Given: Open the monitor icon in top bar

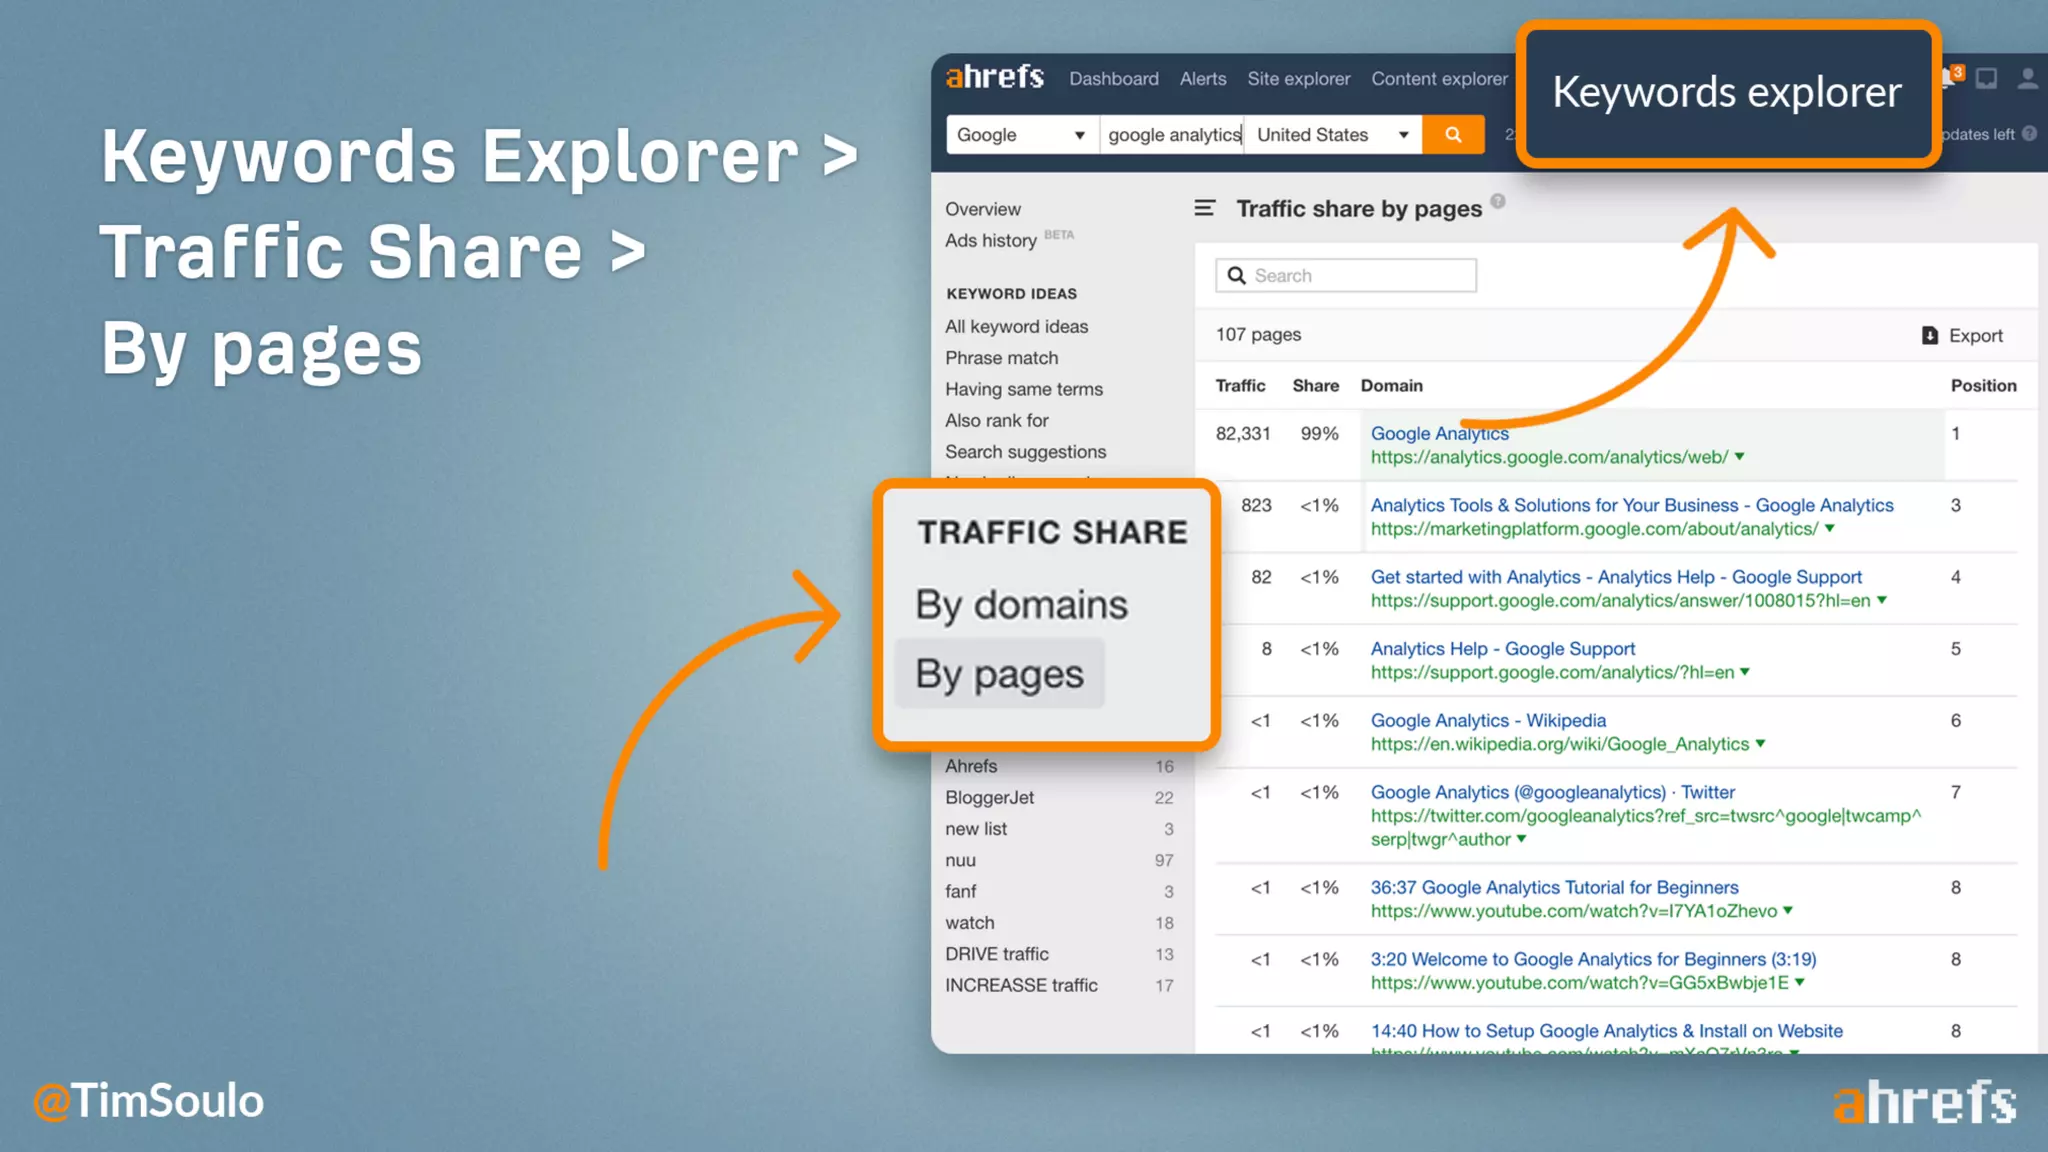Looking at the screenshot, I should coord(1986,78).
